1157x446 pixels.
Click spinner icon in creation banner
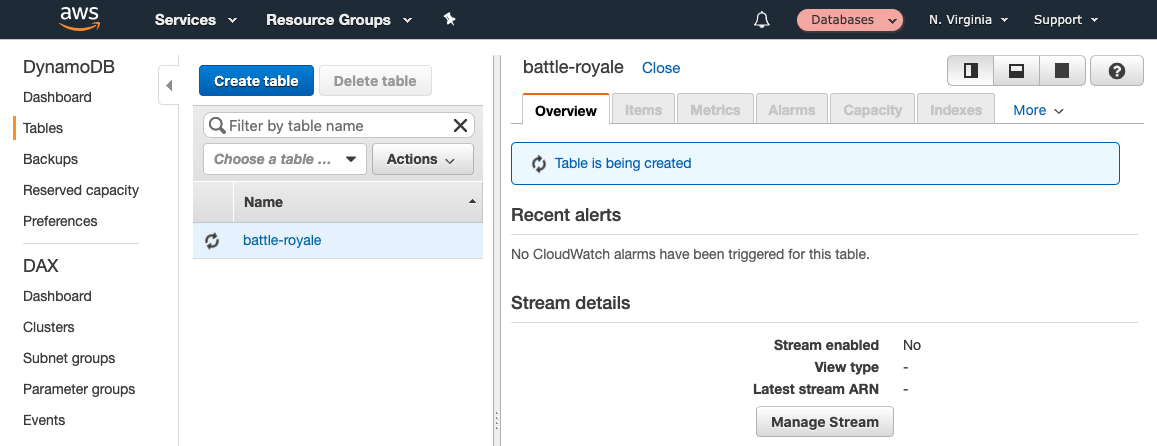point(539,163)
